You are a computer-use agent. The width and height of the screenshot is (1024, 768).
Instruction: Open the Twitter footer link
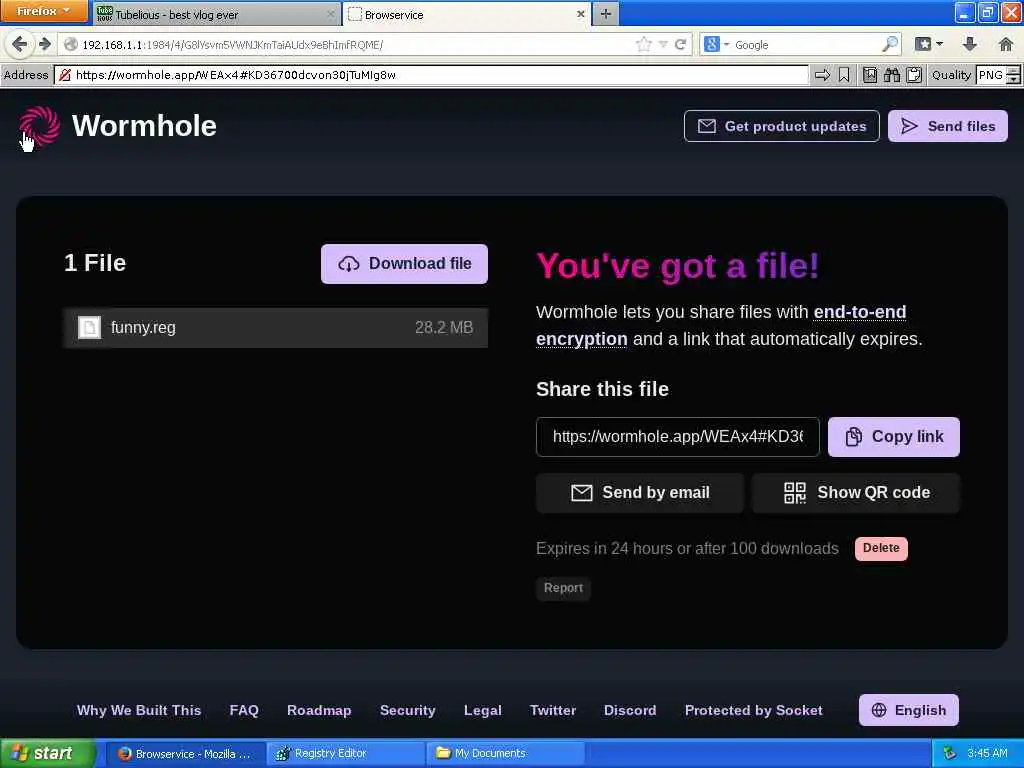tap(552, 711)
